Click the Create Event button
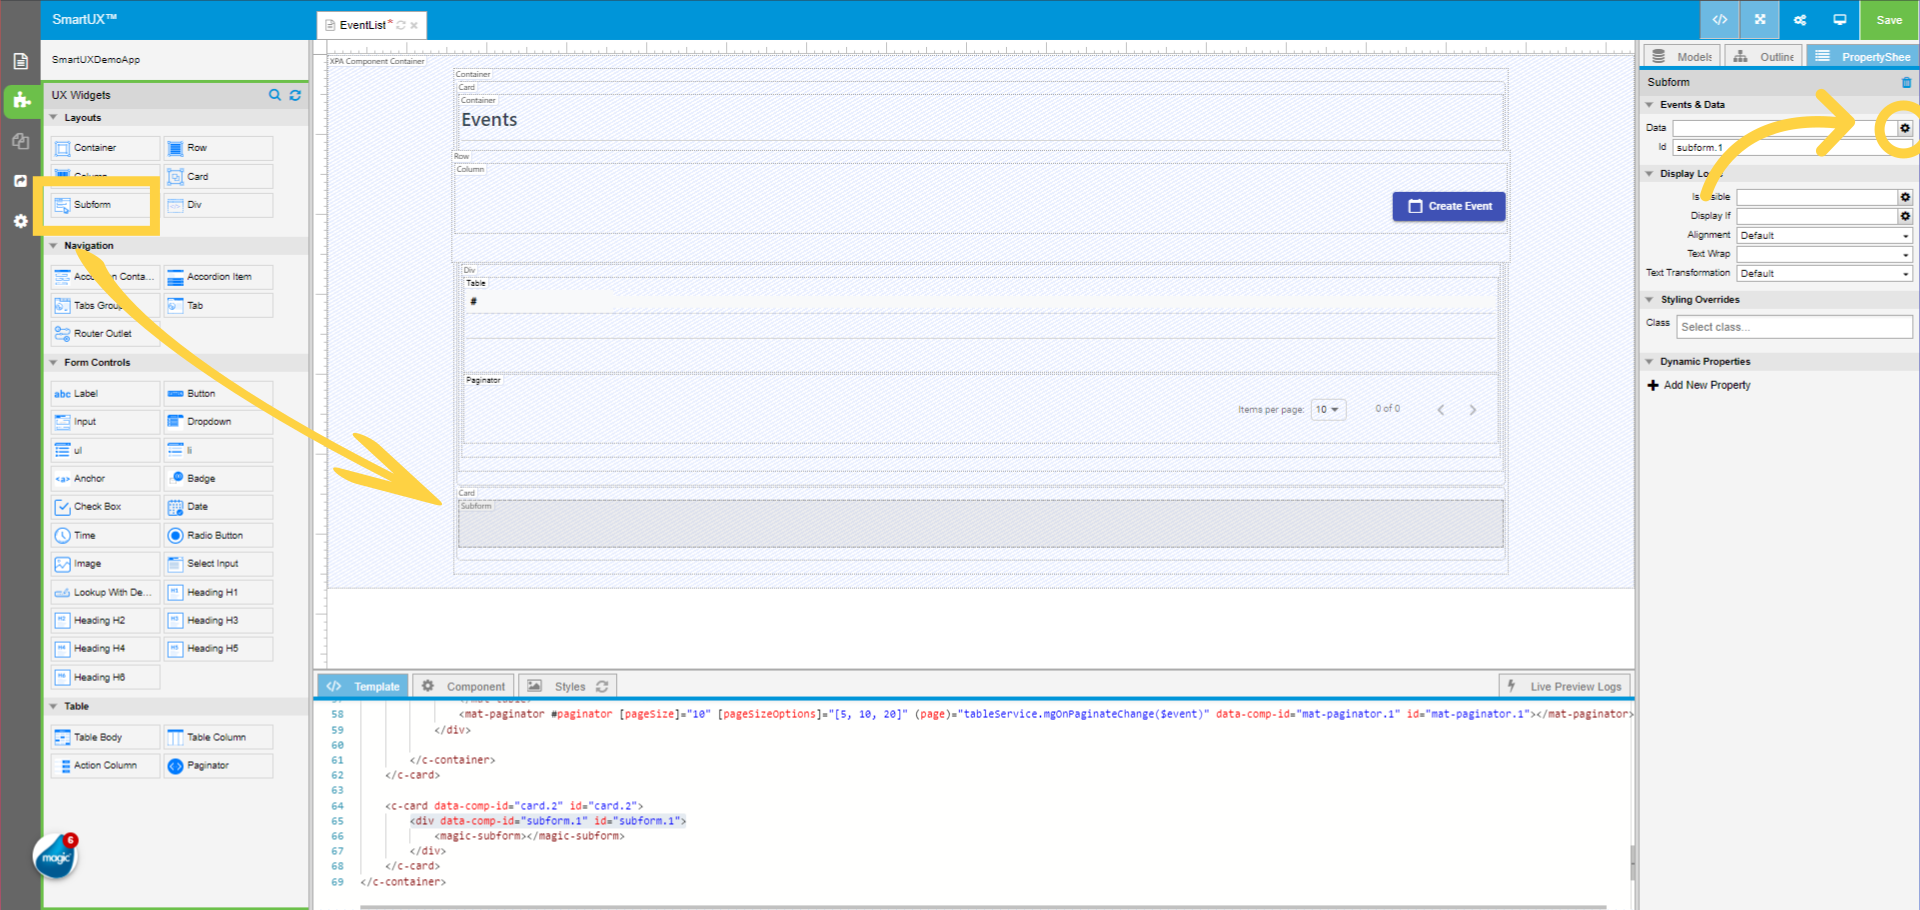Image resolution: width=1920 pixels, height=910 pixels. [1448, 206]
